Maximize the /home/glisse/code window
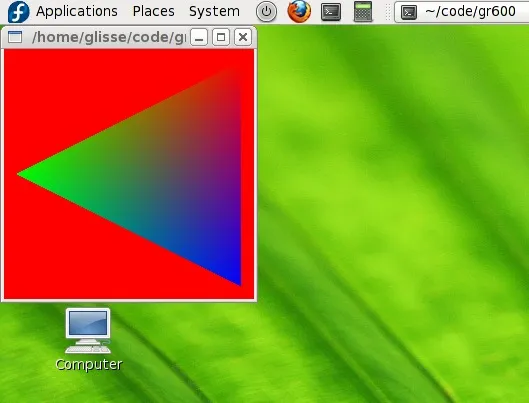Image resolution: width=529 pixels, height=403 pixels. [x=221, y=37]
